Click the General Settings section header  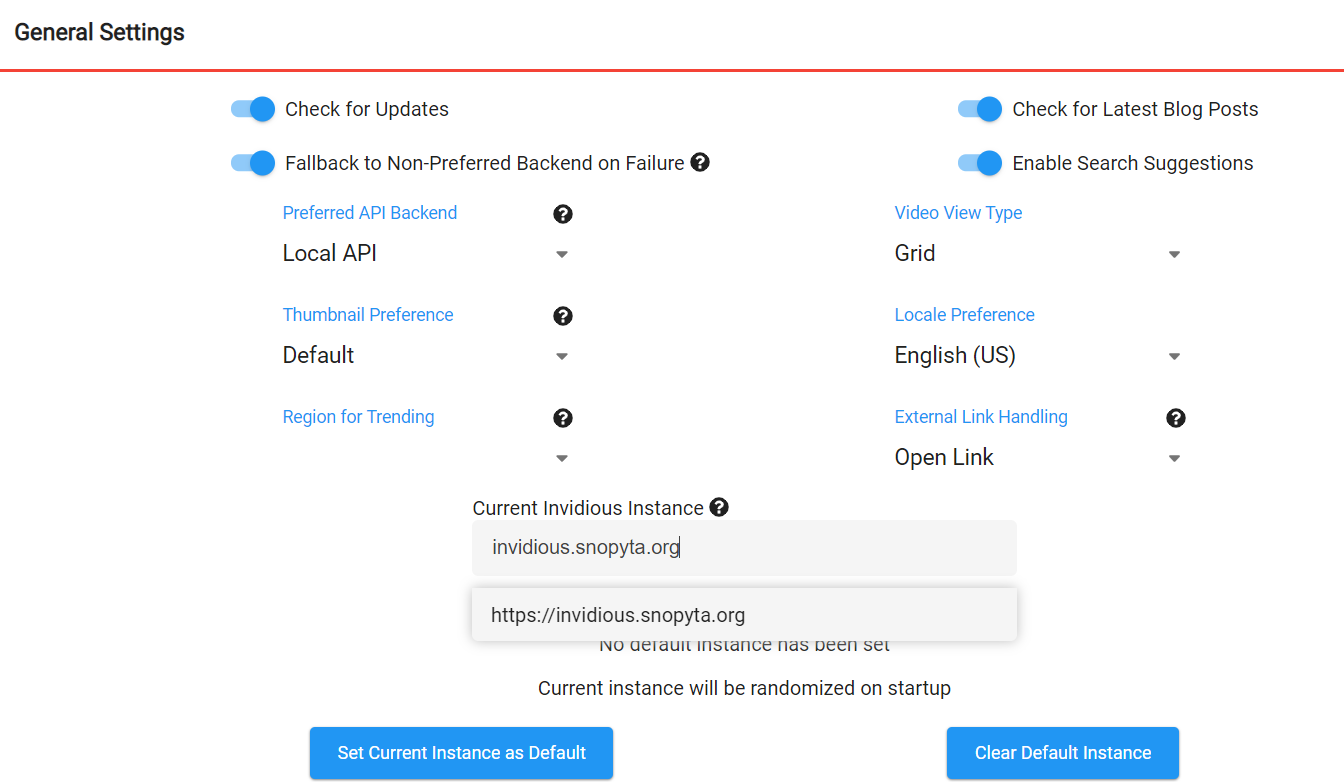(x=99, y=32)
